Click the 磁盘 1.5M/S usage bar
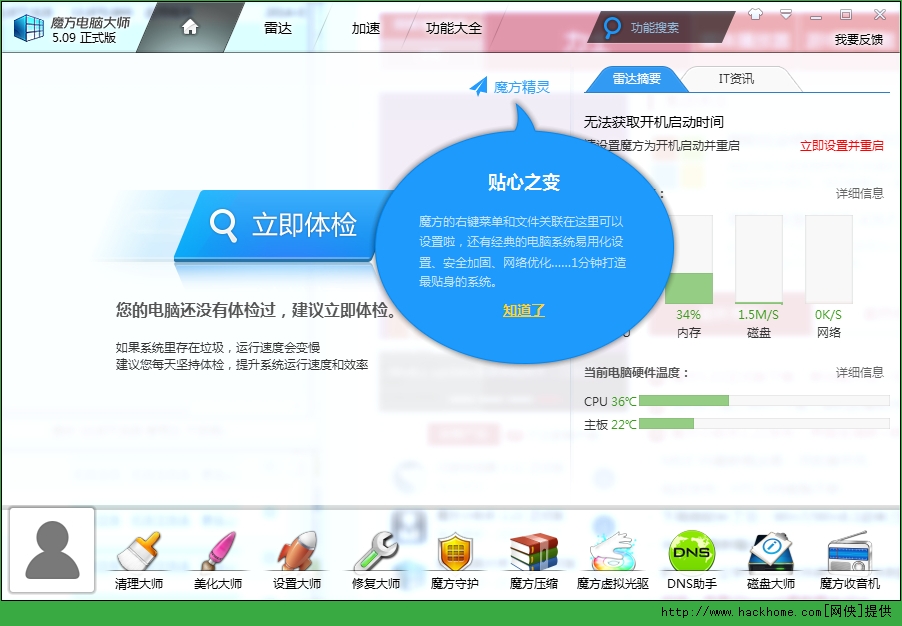902x626 pixels. [x=759, y=259]
